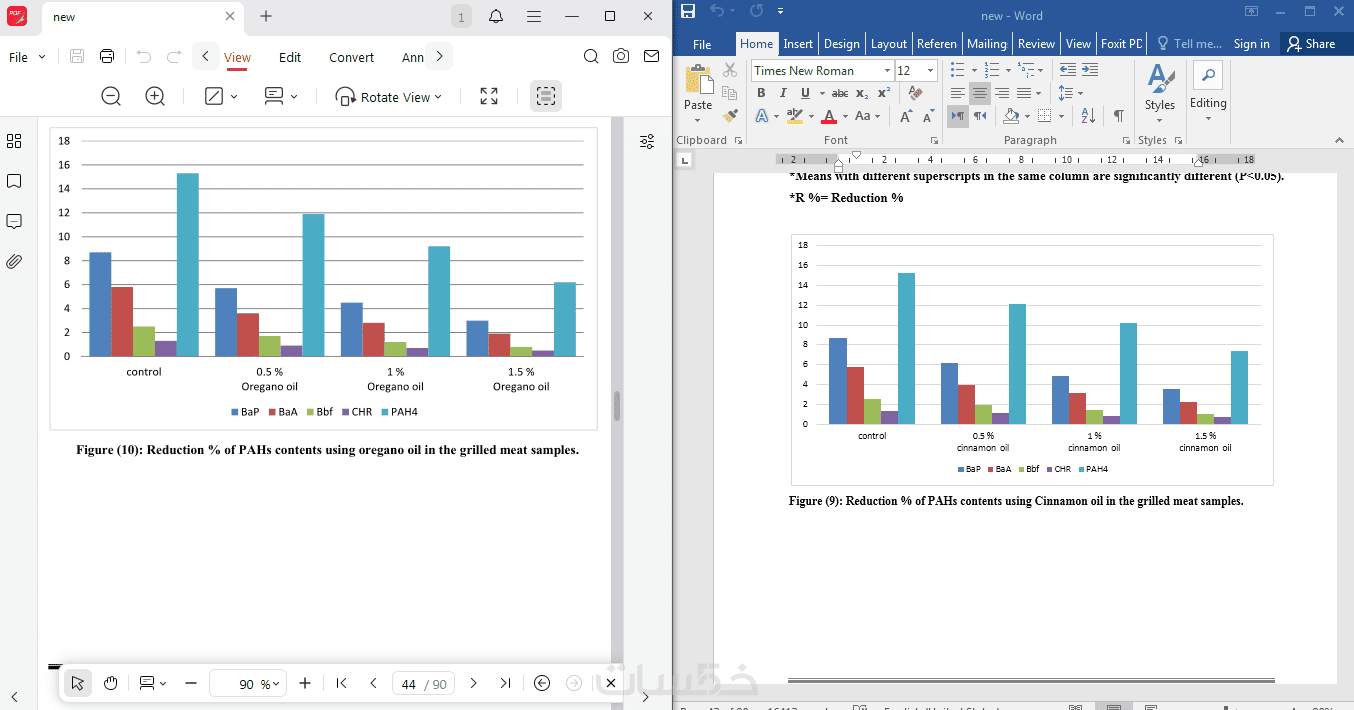
Task: Toggle Show/Hide paragraph marks
Action: coord(1119,116)
